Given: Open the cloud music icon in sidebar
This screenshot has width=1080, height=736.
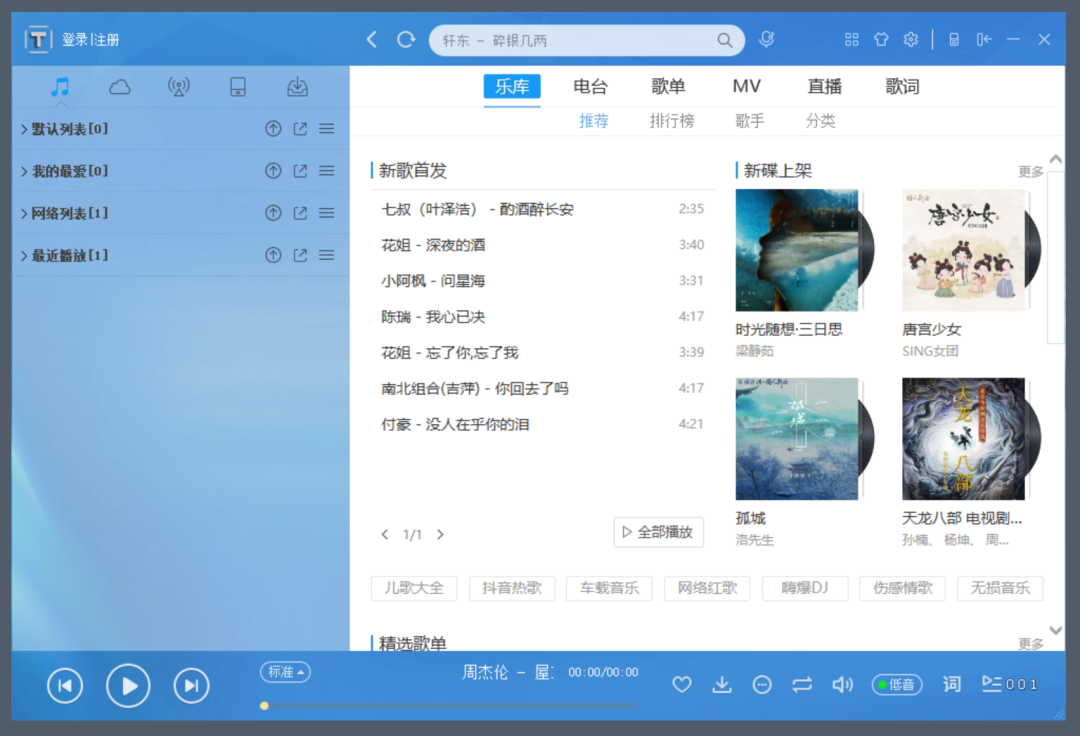Looking at the screenshot, I should click(x=120, y=87).
